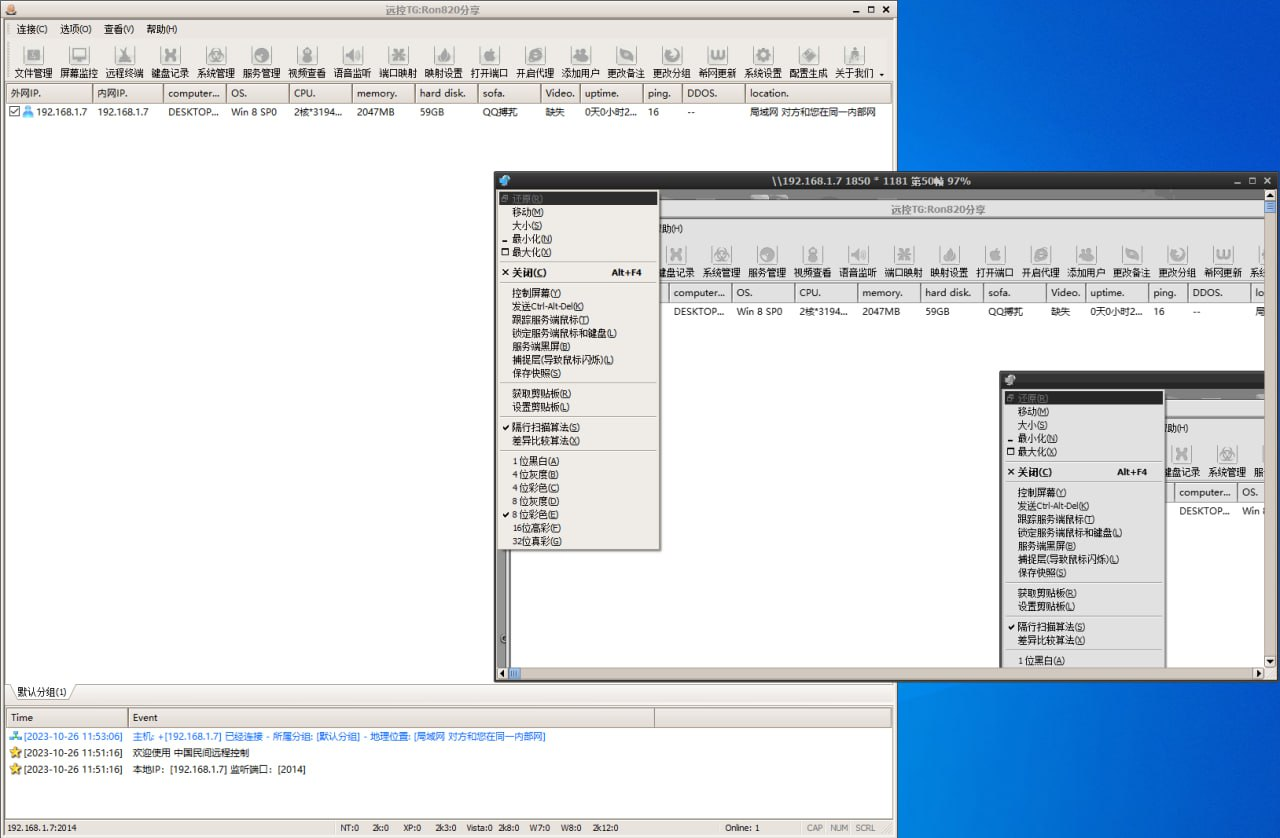This screenshot has height=838, width=1280.
Task: Open 系统设置 gear icon in main toolbar
Action: (763, 61)
